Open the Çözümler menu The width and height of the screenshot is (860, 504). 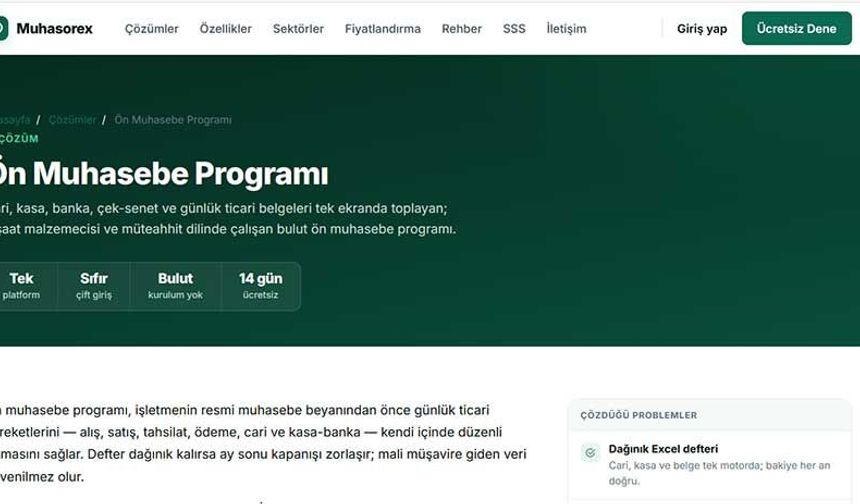(x=152, y=29)
